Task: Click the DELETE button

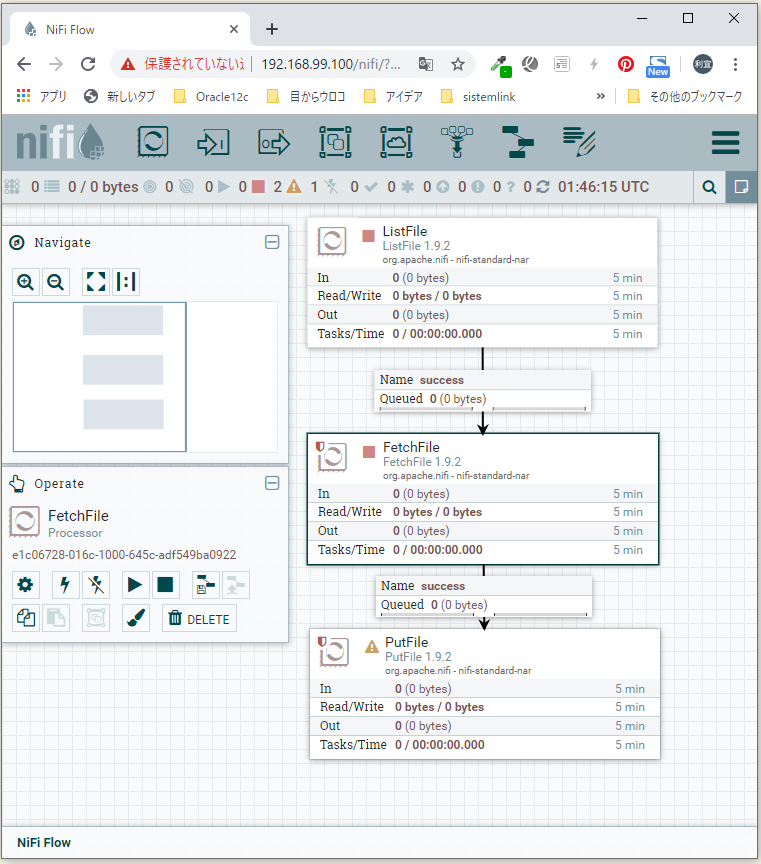Action: tap(199, 618)
